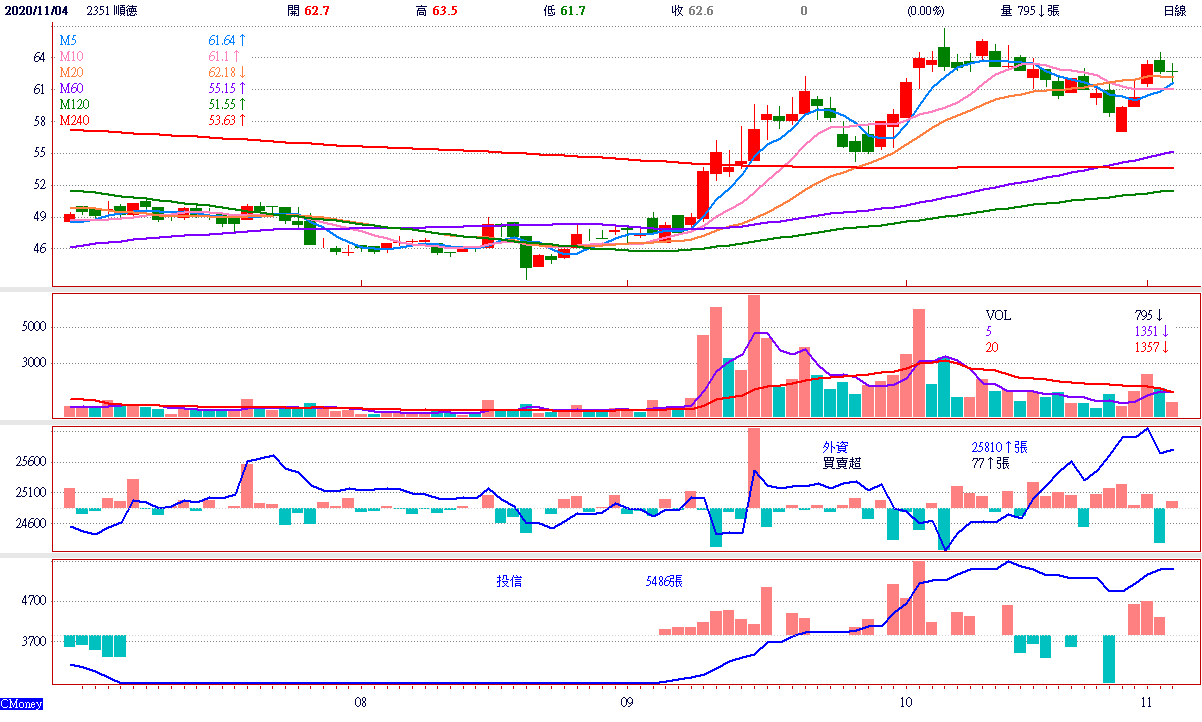The width and height of the screenshot is (1202, 722).
Task: Click the 外資 foreign investor label
Action: (834, 447)
